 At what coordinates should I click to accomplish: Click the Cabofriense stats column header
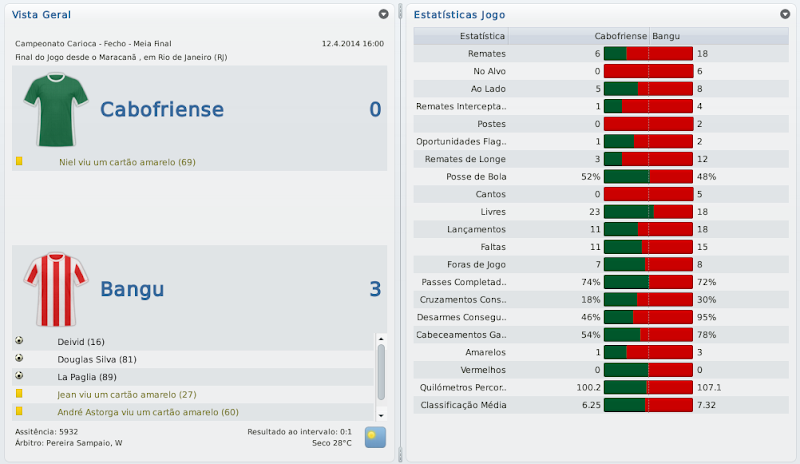pos(618,36)
